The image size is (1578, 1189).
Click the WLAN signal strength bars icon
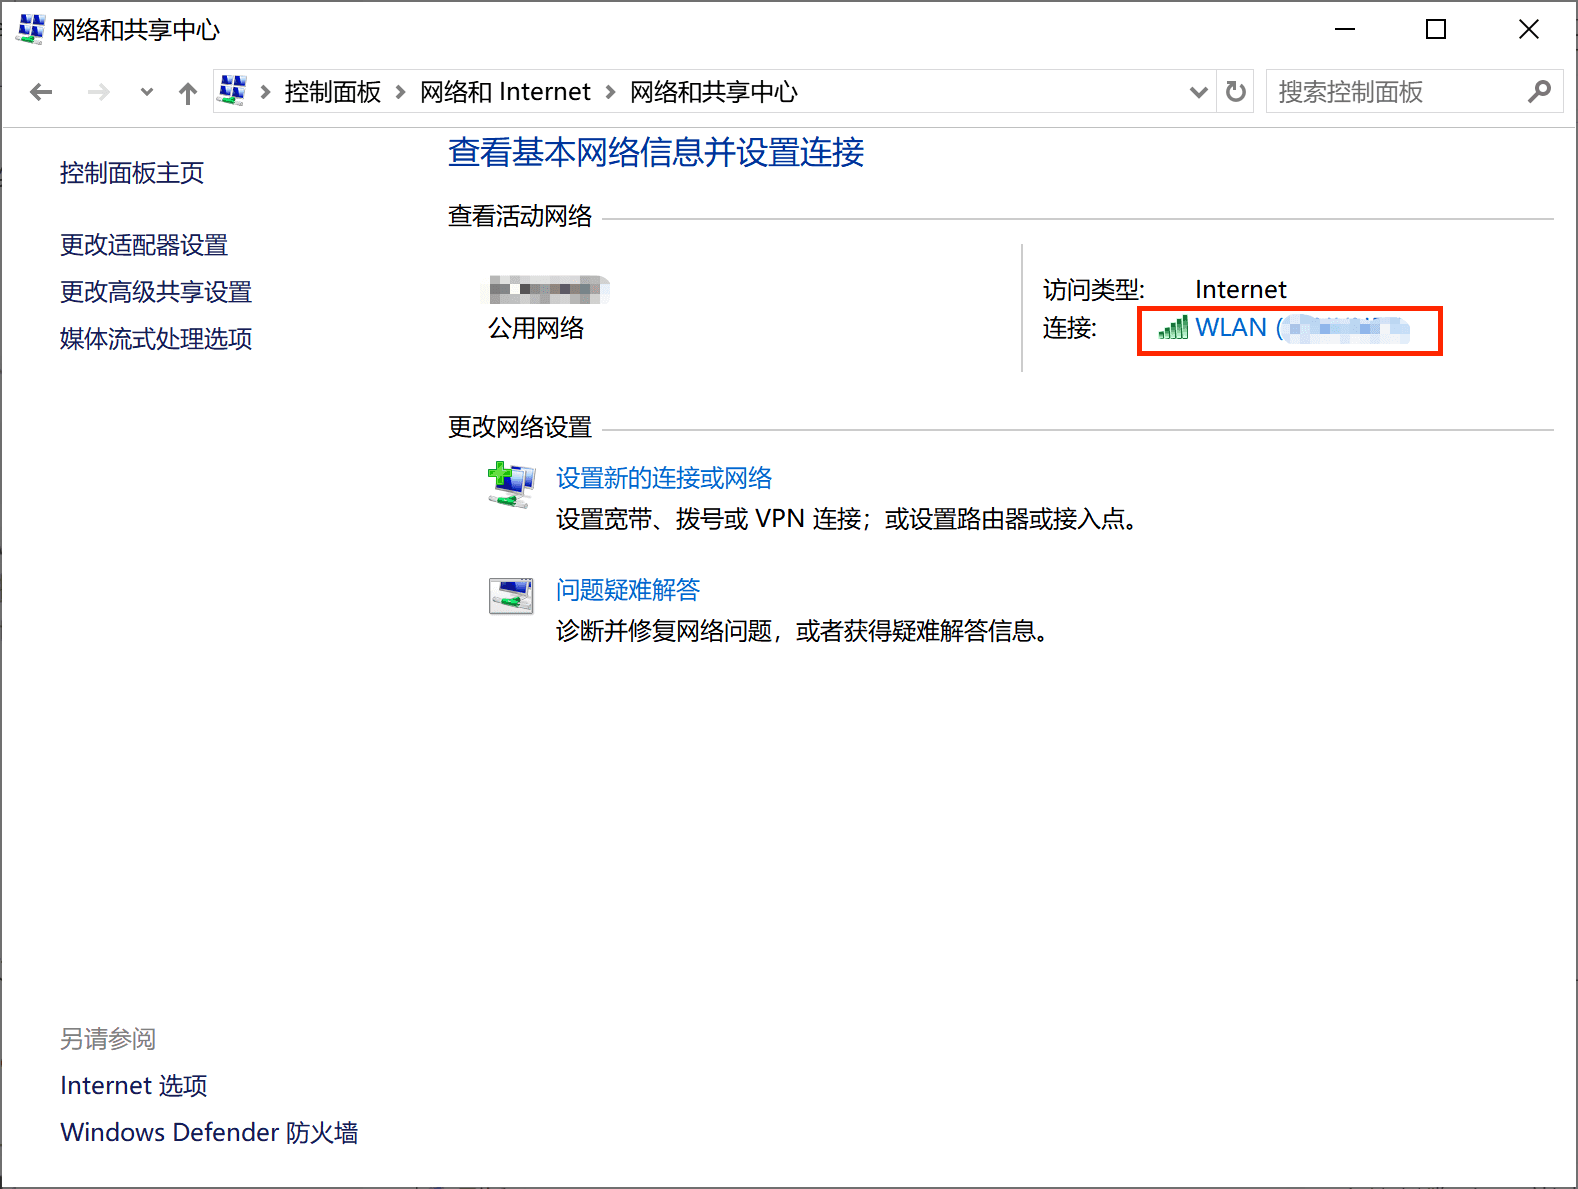tap(1173, 328)
